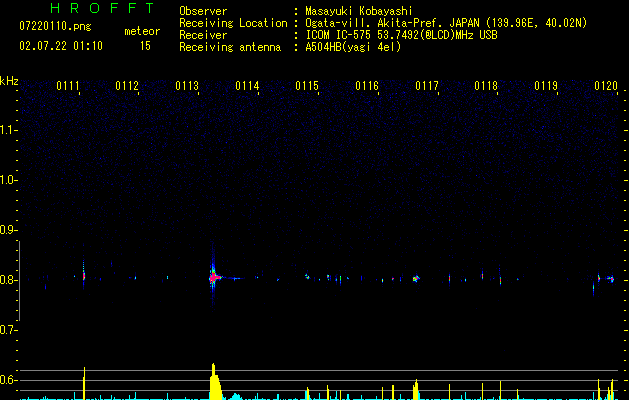The height and width of the screenshot is (400, 629).
Task: Click the "Receiving antenna" label
Action: tap(230, 47)
